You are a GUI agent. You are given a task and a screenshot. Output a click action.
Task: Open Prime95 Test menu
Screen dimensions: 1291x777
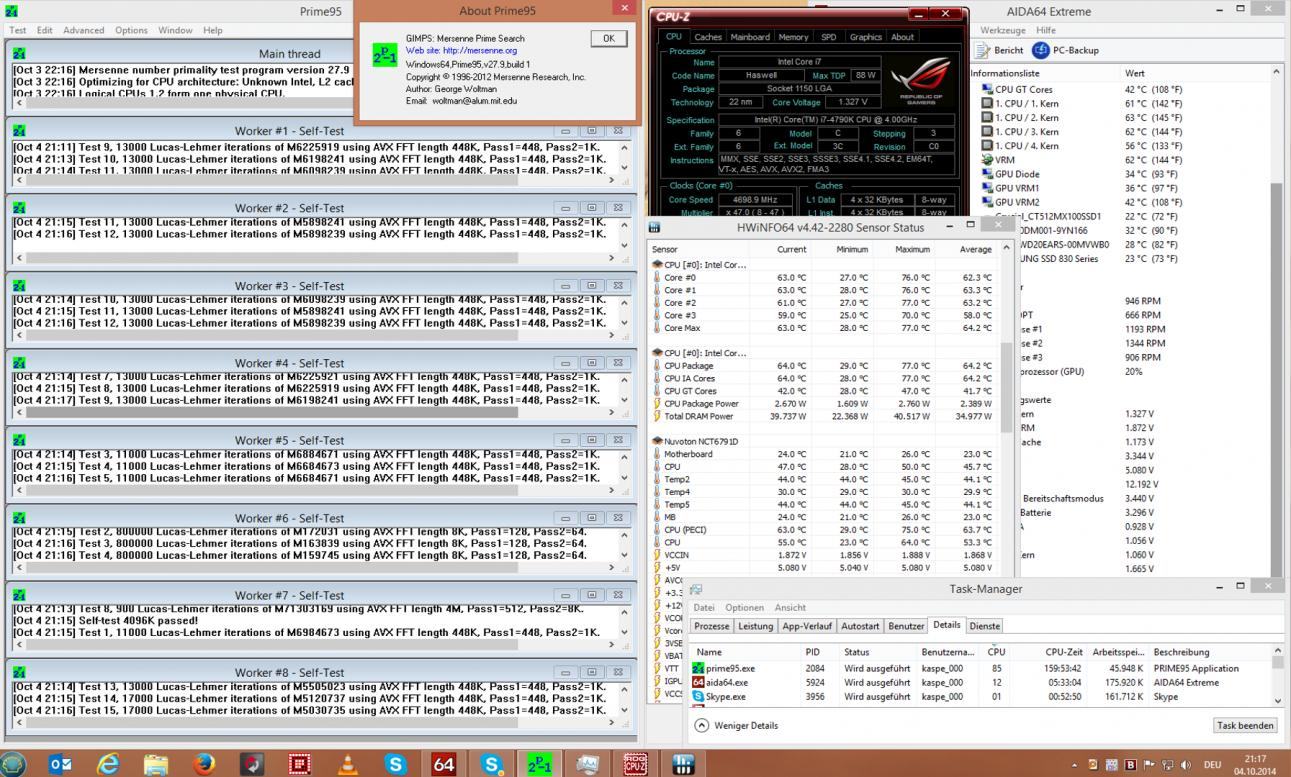pos(18,30)
